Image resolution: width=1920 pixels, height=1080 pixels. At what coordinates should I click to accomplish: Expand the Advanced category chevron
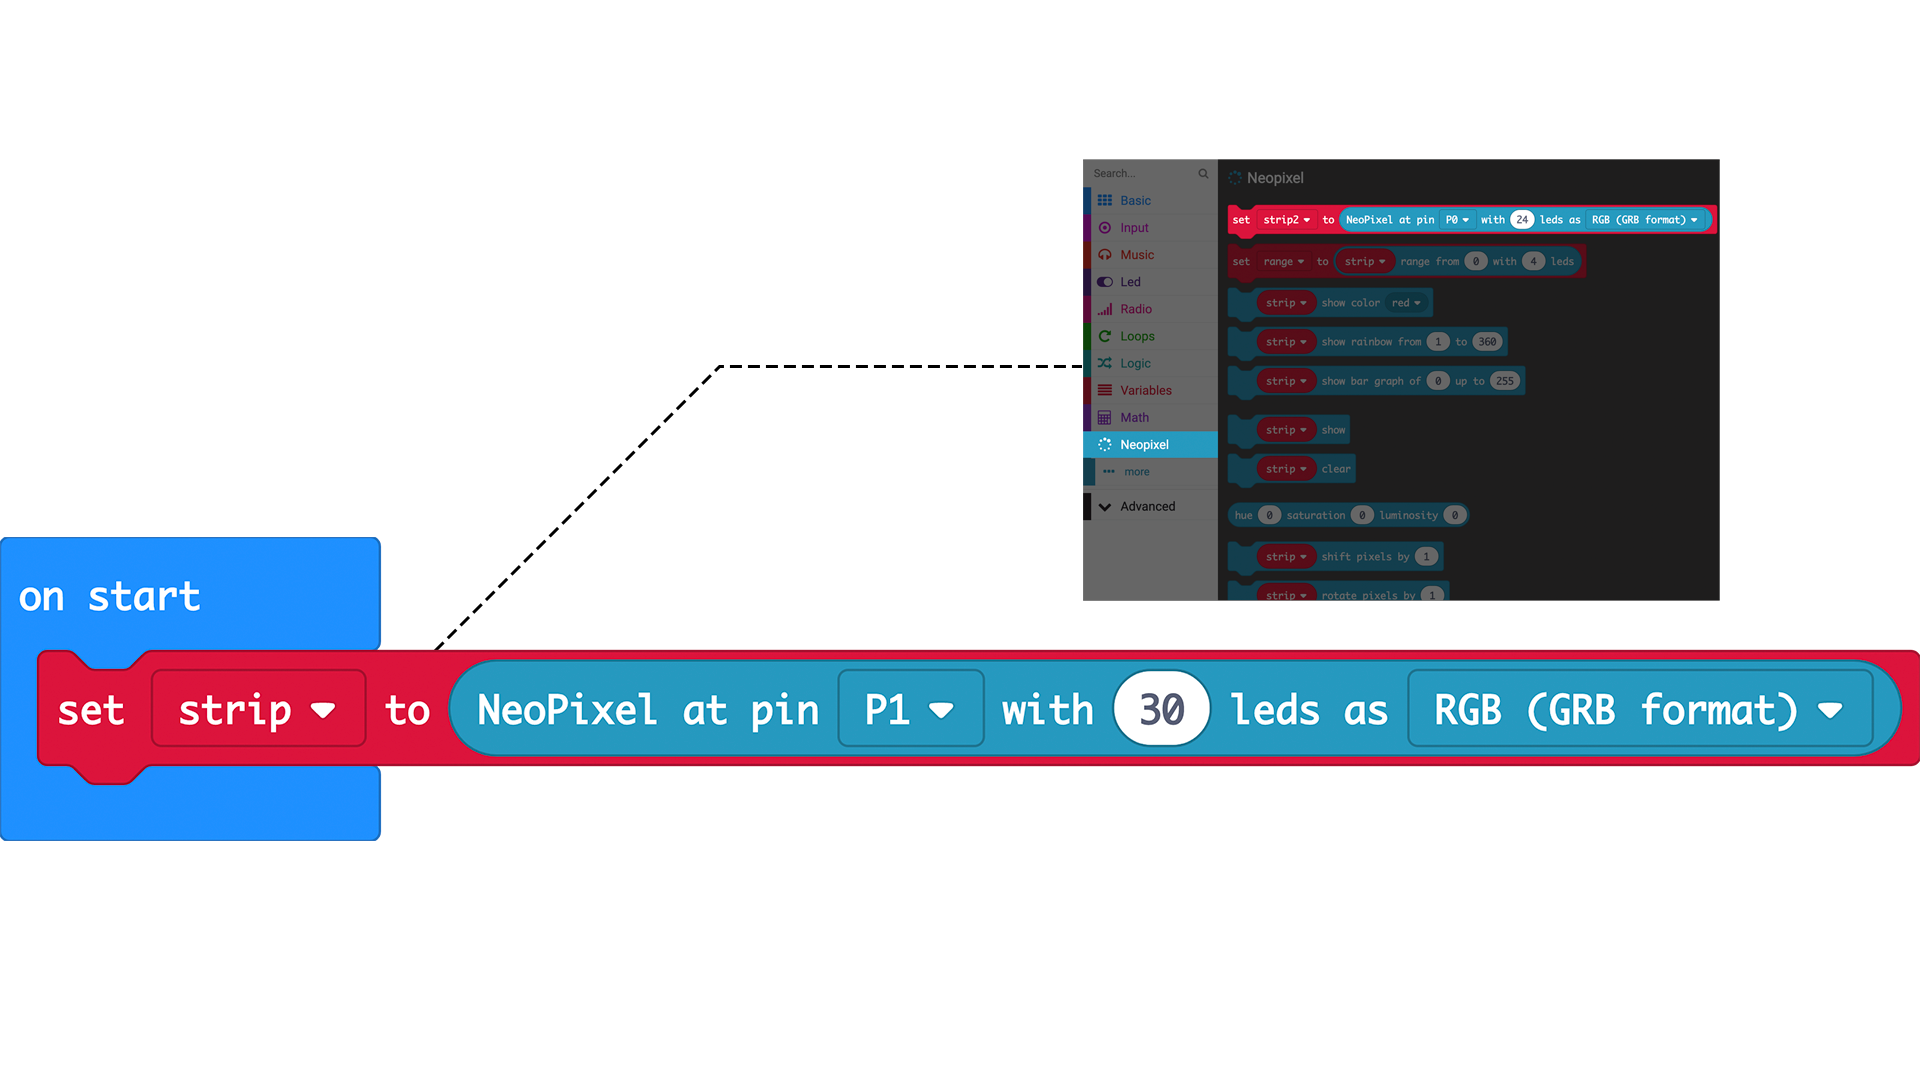coord(1105,507)
